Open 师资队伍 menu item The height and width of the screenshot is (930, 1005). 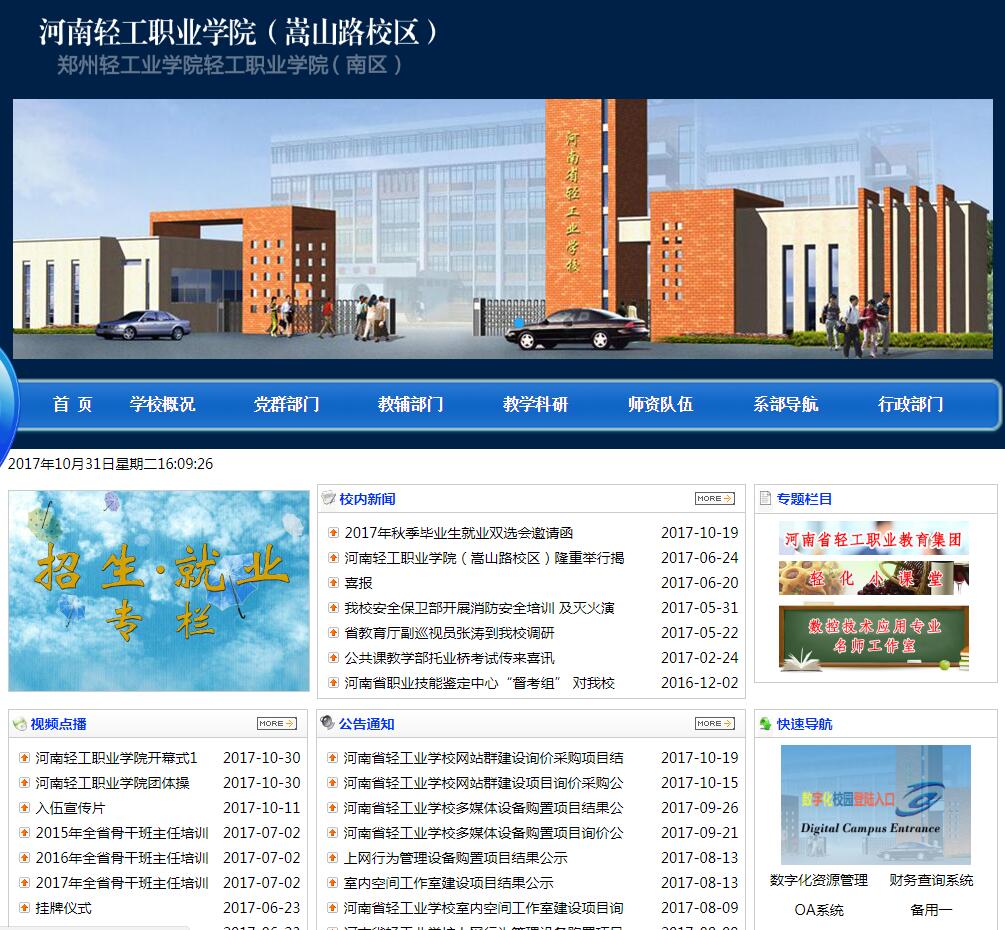tap(660, 404)
